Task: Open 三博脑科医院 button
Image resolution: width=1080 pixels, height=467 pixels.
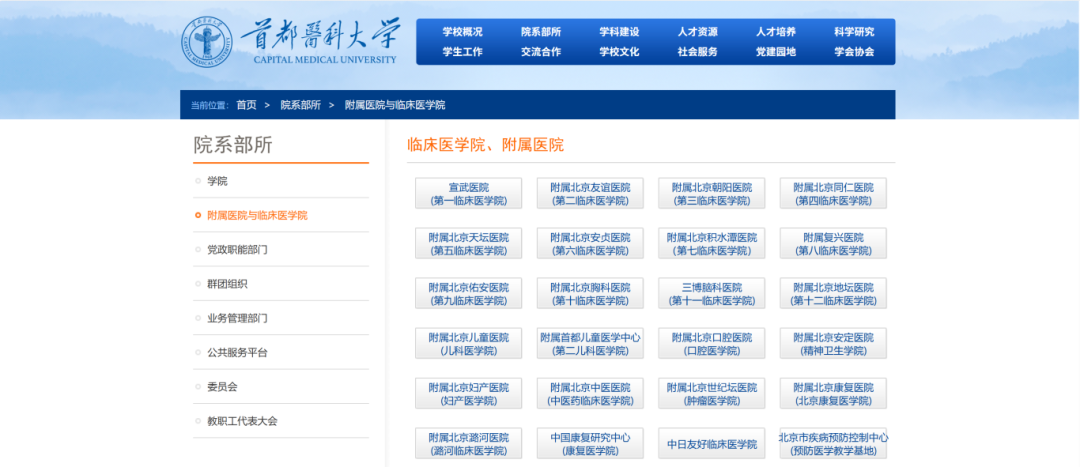Action: 712,293
